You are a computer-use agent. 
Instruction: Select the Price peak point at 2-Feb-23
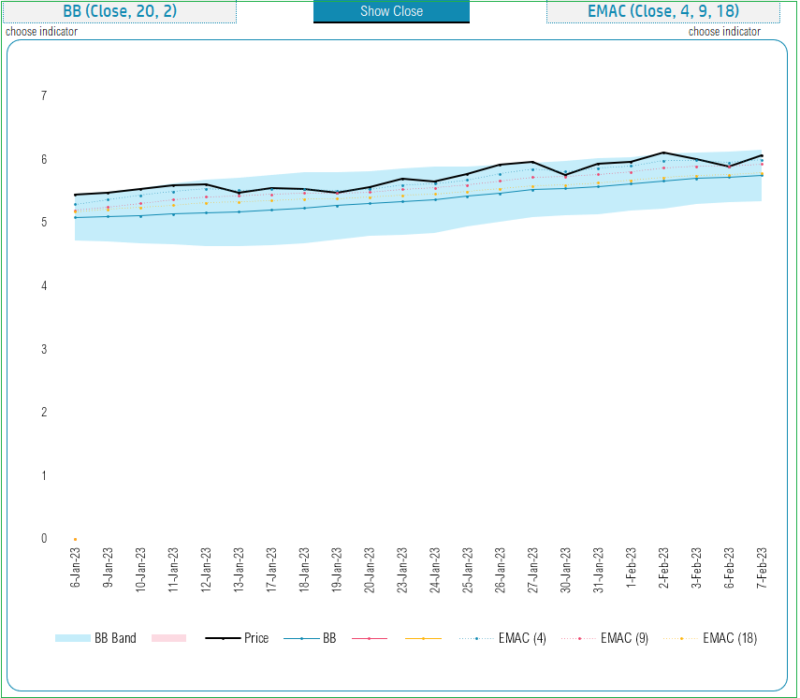(x=662, y=153)
